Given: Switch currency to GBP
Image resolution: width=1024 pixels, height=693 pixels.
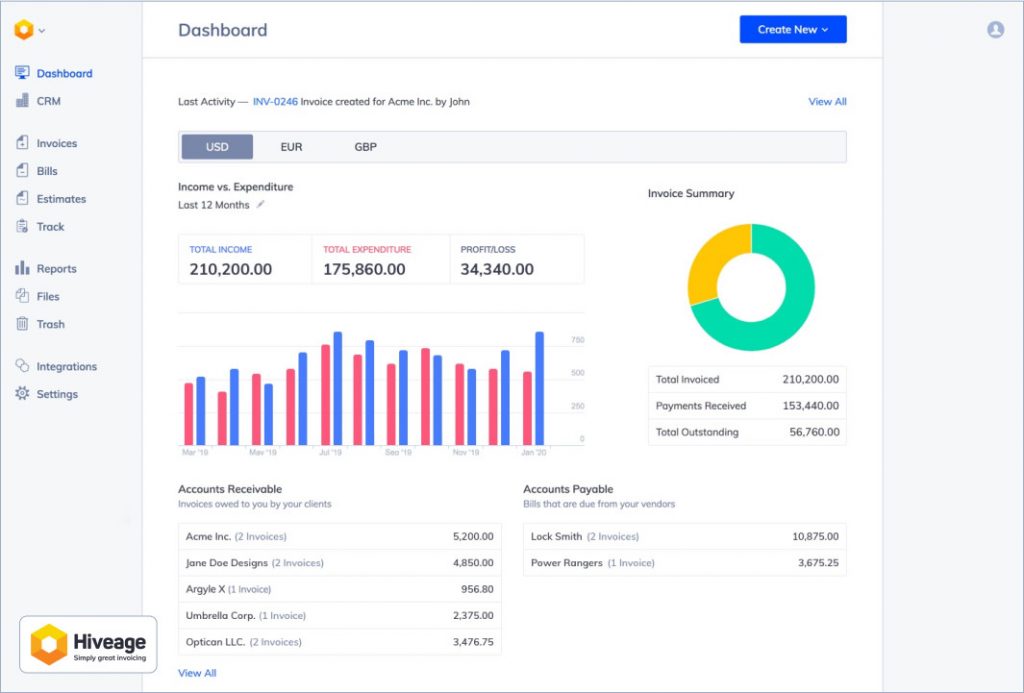Looking at the screenshot, I should point(365,147).
